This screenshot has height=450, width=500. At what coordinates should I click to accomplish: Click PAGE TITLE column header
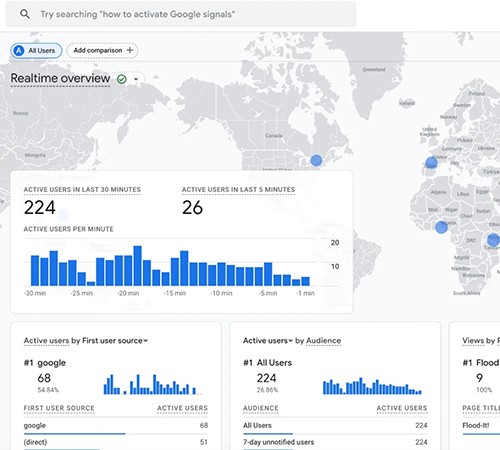pyautogui.click(x=481, y=408)
